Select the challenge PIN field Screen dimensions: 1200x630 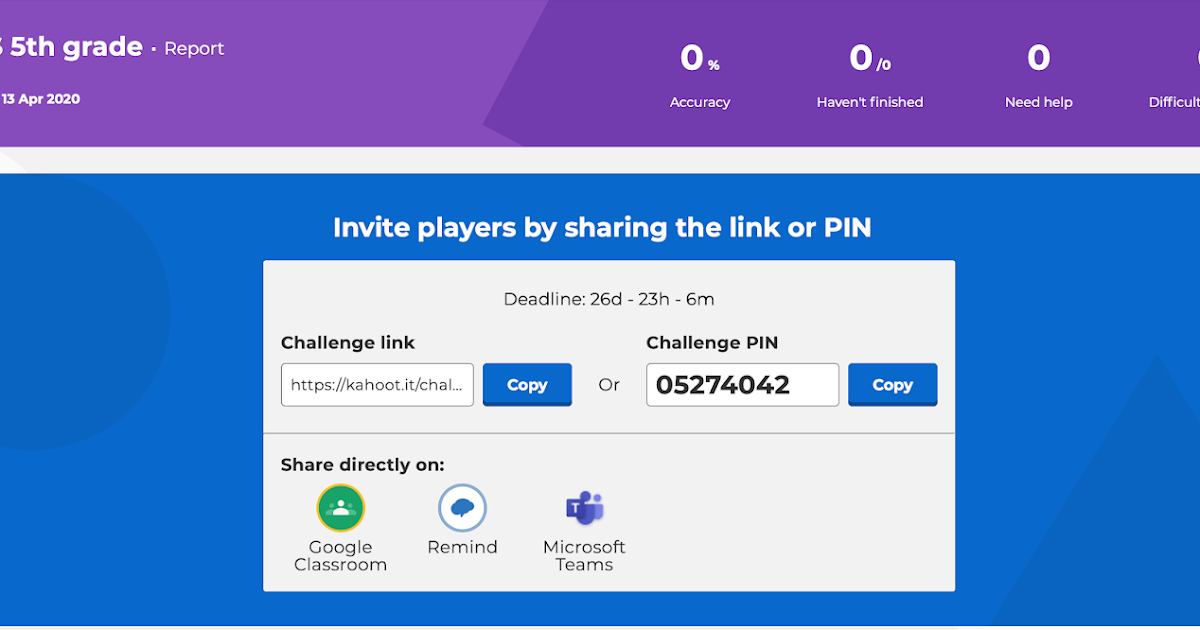(x=742, y=384)
